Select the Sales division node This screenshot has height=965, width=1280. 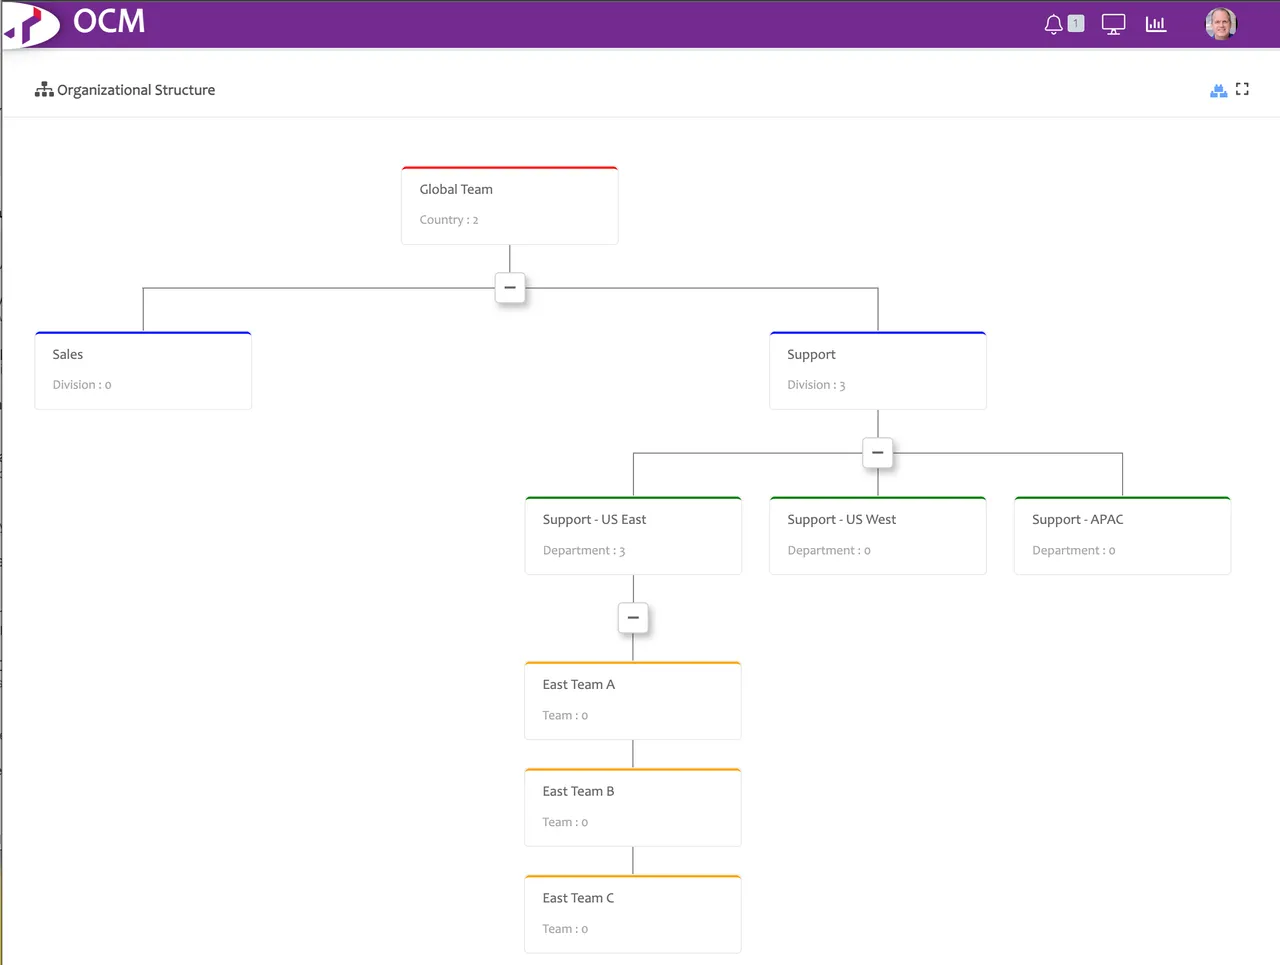143,370
